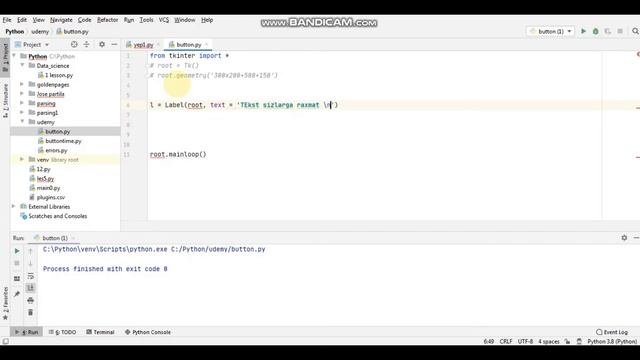Screen dimensions: 640x360
Task: Rerun the program in Run panel
Action: point(17,251)
